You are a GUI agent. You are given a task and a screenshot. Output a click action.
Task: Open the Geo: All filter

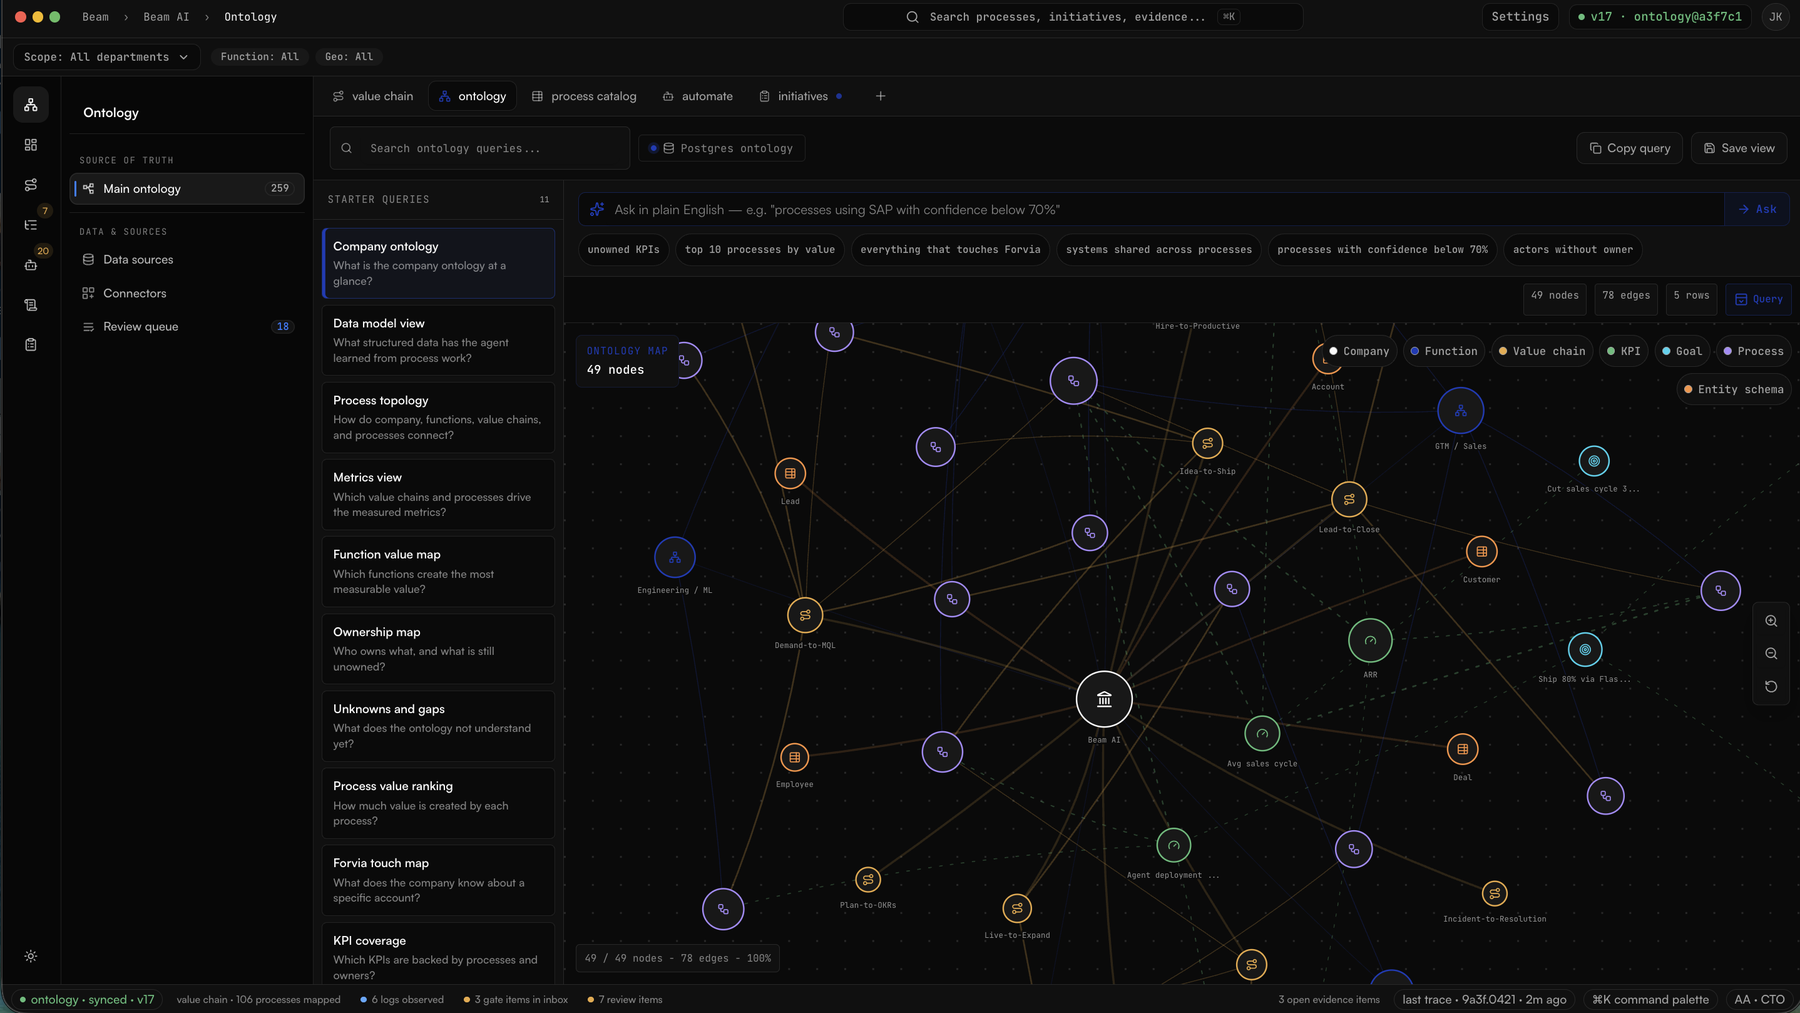(348, 57)
